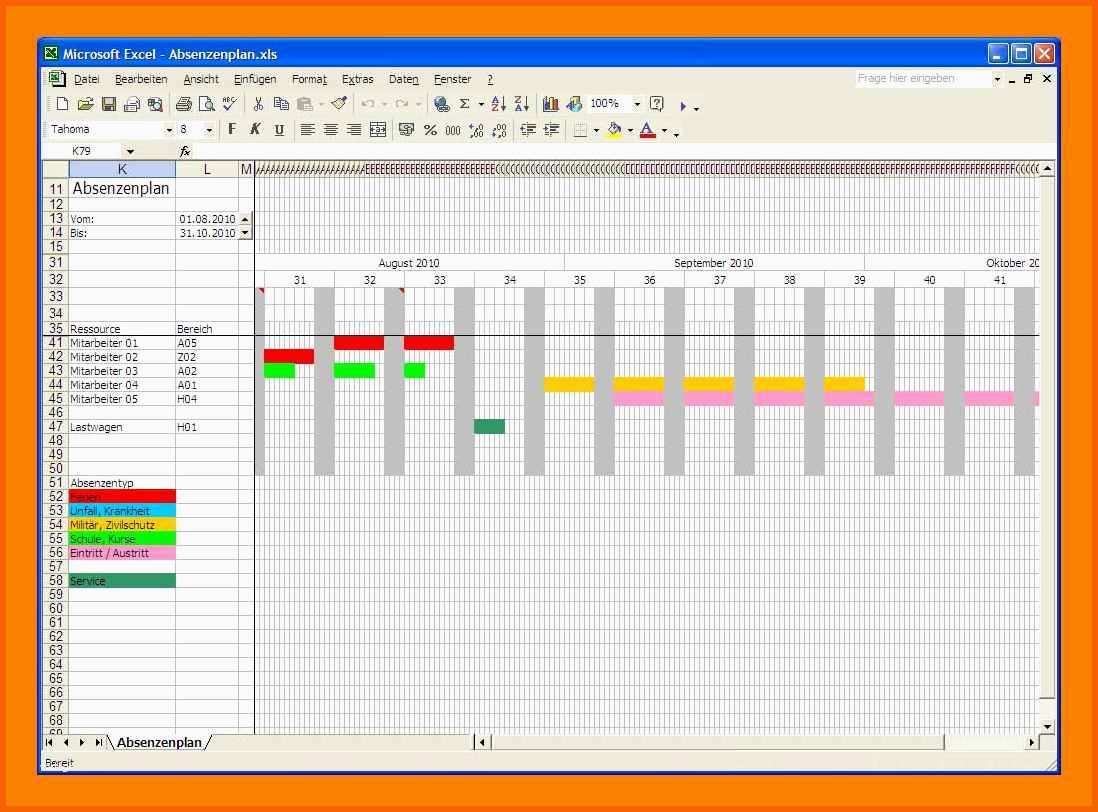
Task: Click the Ferien red legend swatch
Action: [x=122, y=496]
